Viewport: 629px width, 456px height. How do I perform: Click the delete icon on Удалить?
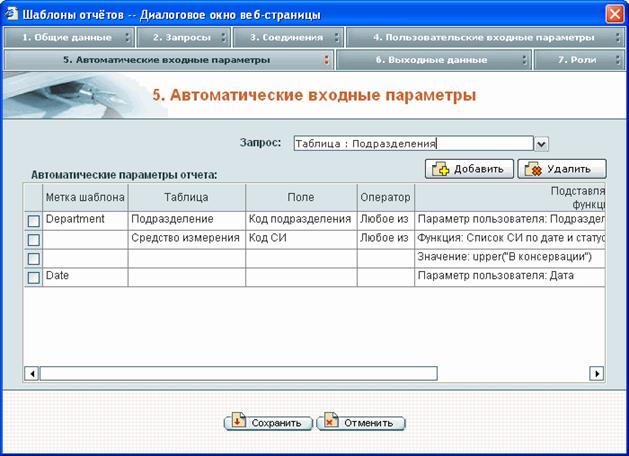pyautogui.click(x=533, y=169)
